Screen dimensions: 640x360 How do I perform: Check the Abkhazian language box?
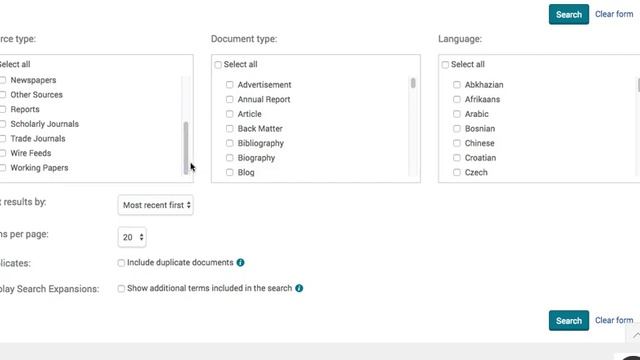[x=457, y=84]
